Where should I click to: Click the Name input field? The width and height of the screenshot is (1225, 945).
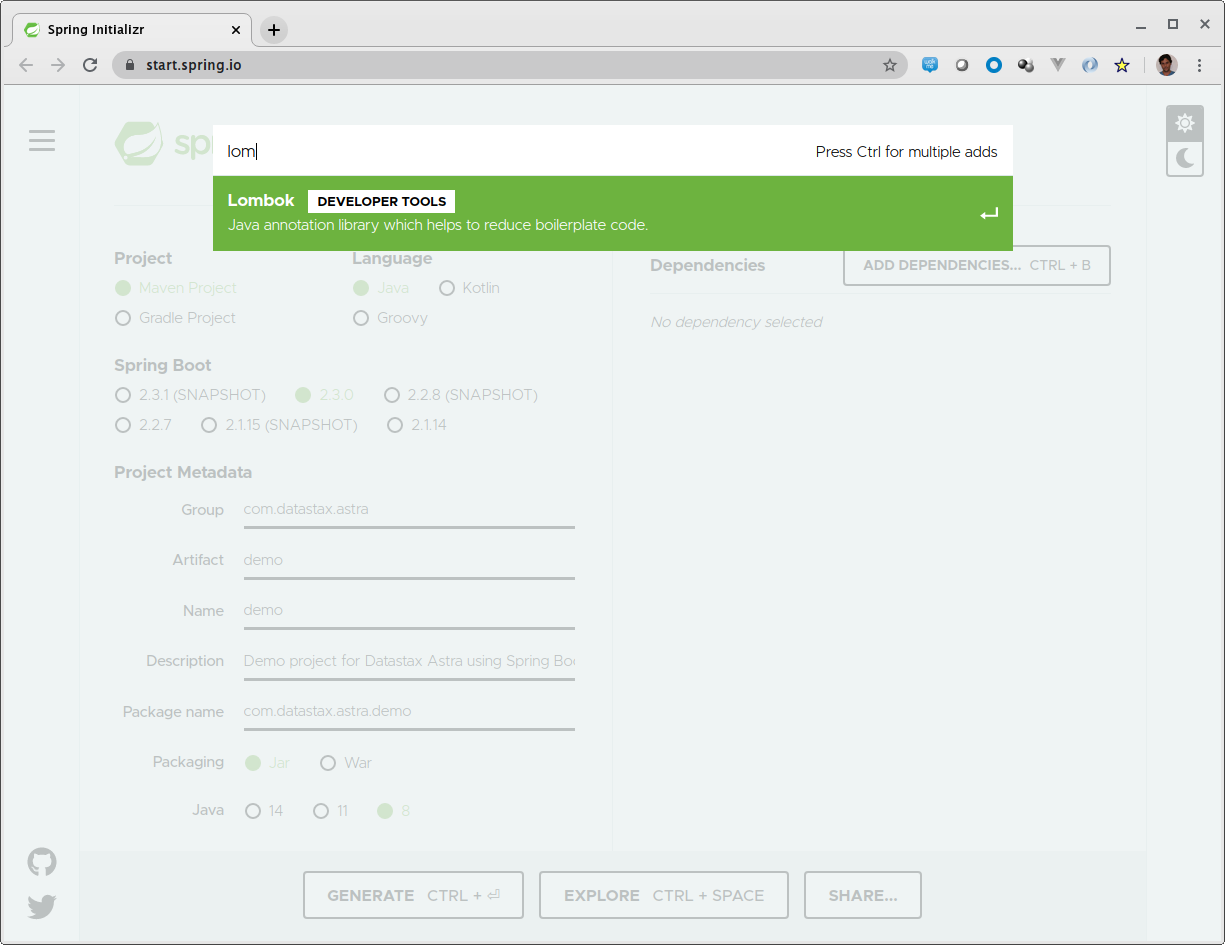pyautogui.click(x=409, y=610)
